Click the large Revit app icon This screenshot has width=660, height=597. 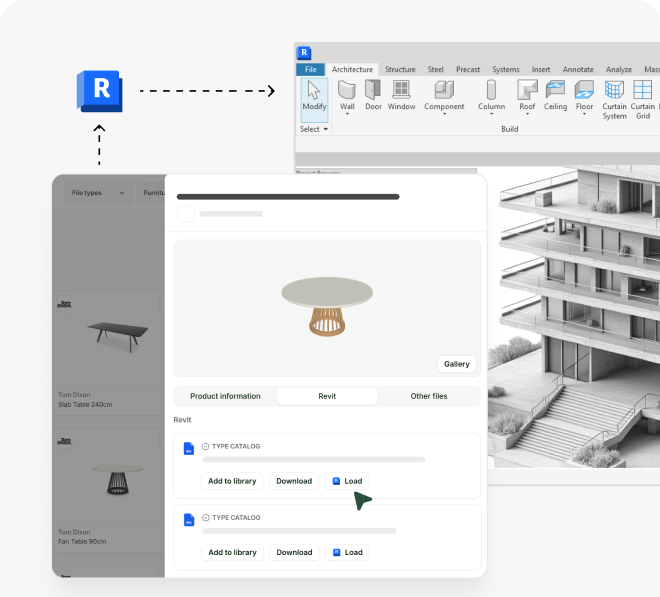click(x=100, y=91)
